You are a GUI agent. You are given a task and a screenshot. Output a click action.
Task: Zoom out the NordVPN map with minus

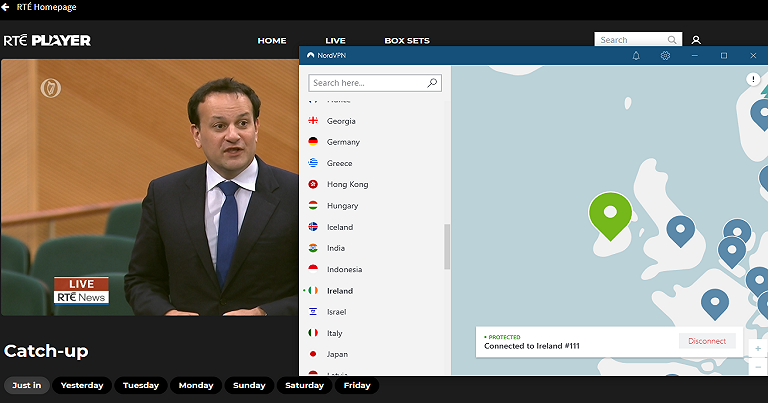(x=758, y=366)
